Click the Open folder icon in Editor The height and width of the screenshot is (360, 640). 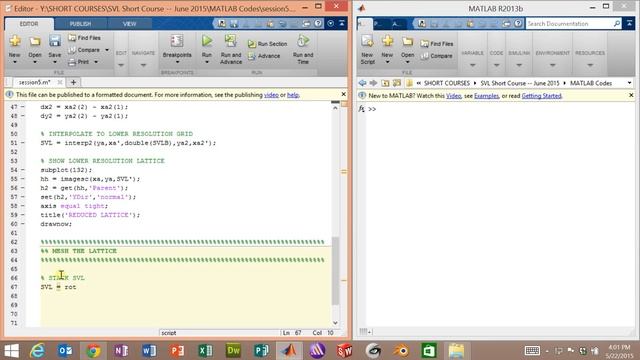pyautogui.click(x=35, y=41)
